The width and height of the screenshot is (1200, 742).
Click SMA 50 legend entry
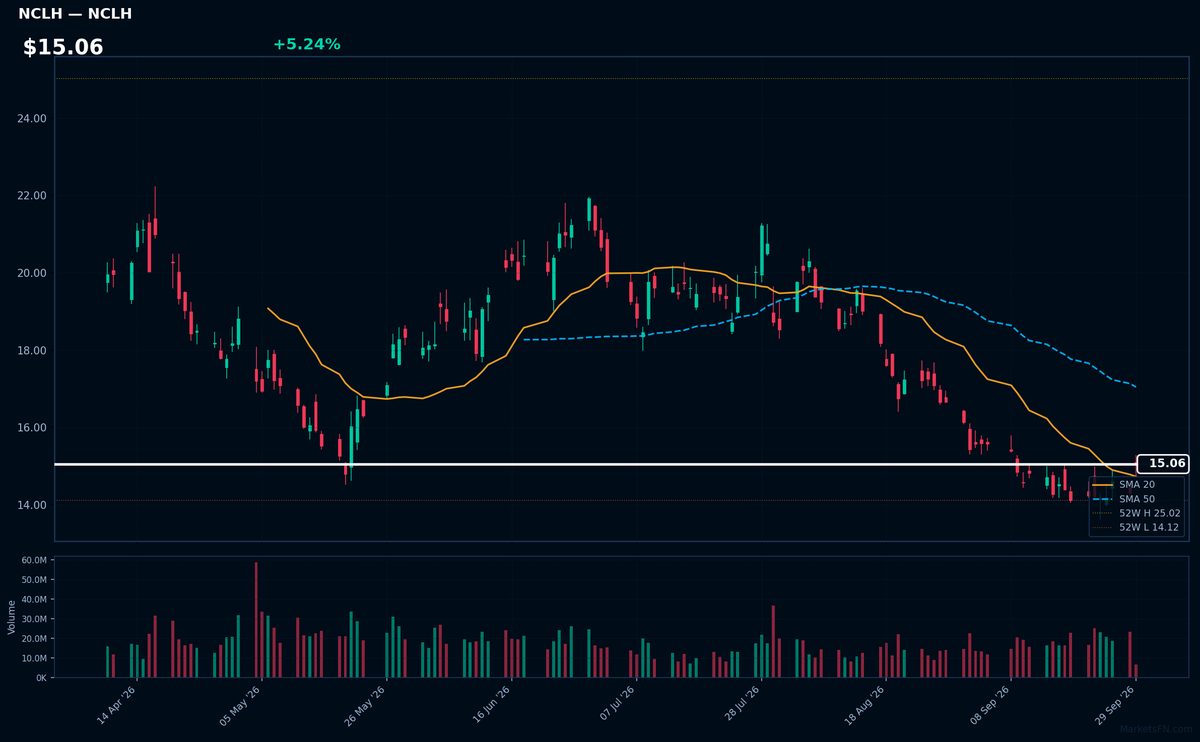[1137, 498]
